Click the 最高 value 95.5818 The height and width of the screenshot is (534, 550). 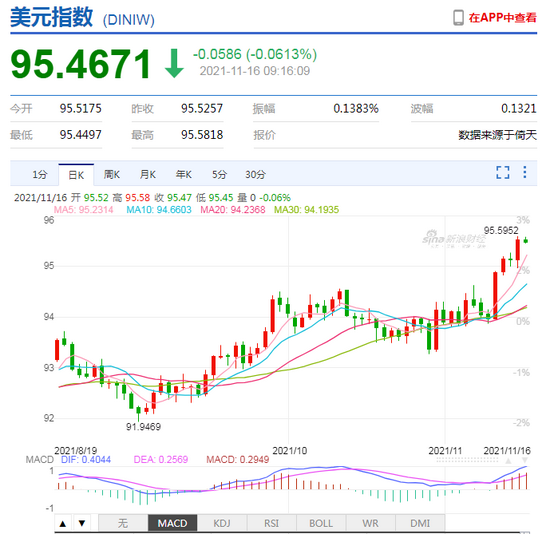click(x=202, y=135)
